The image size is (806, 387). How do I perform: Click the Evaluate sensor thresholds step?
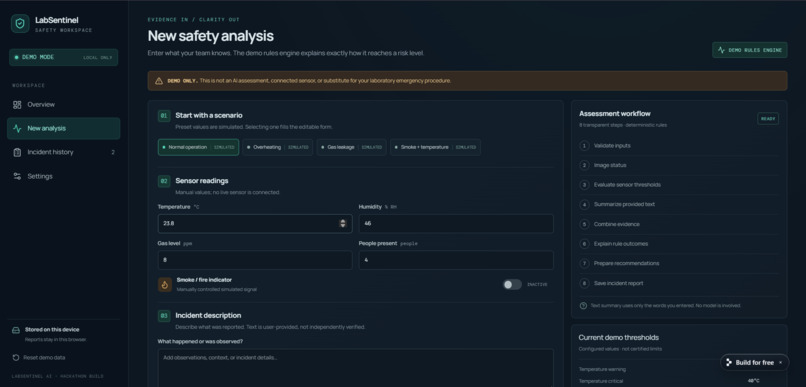pyautogui.click(x=679, y=185)
